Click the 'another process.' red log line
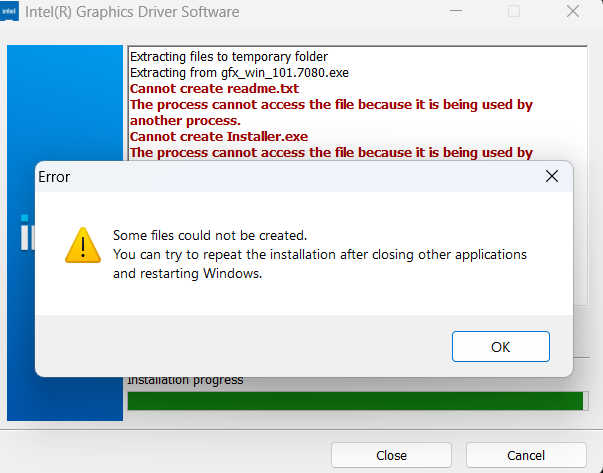Image resolution: width=603 pixels, height=473 pixels. pyautogui.click(x=185, y=120)
